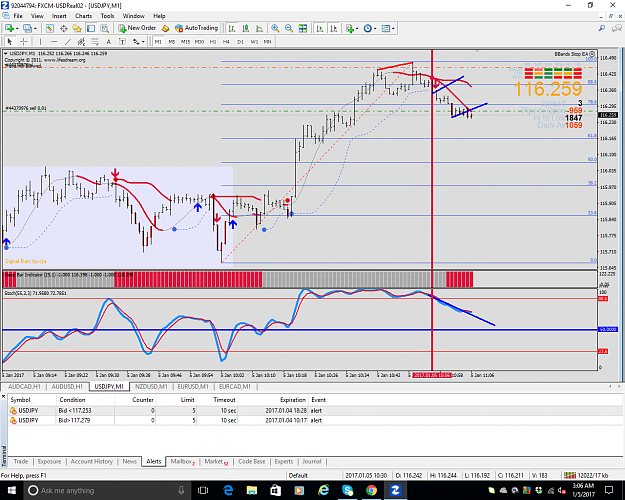The height and width of the screenshot is (500, 625).
Task: Expand the New Chart dropdown arrow
Action: click(x=17, y=28)
